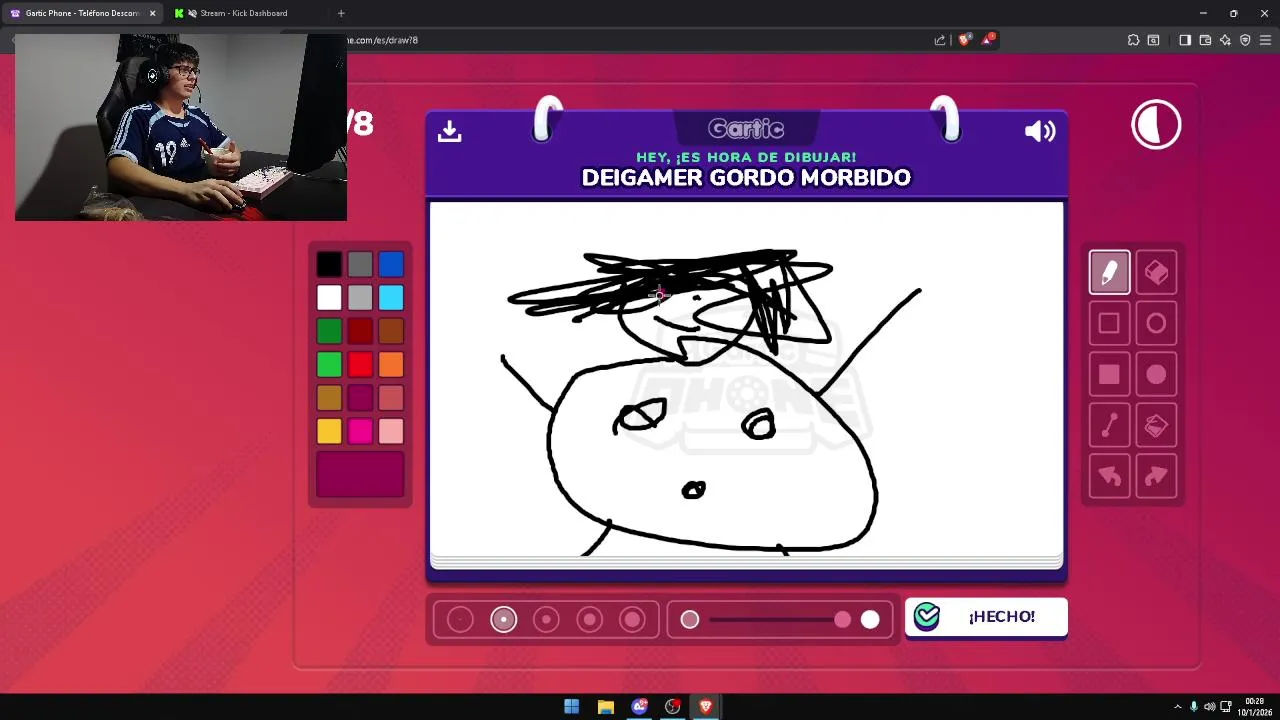Screen dimensions: 1280x720
Task: Open the taskbar clock and date
Action: 1255,707
